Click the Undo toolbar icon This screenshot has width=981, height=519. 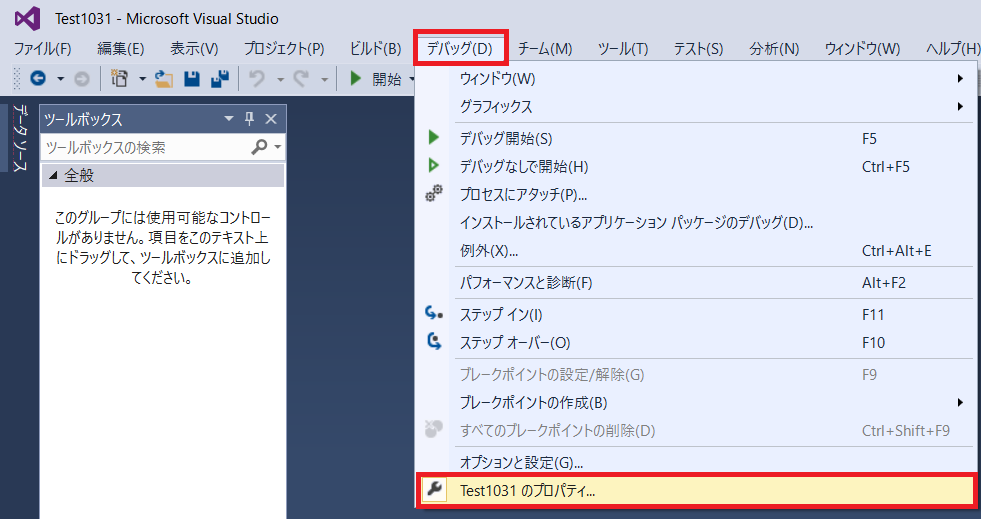click(257, 79)
